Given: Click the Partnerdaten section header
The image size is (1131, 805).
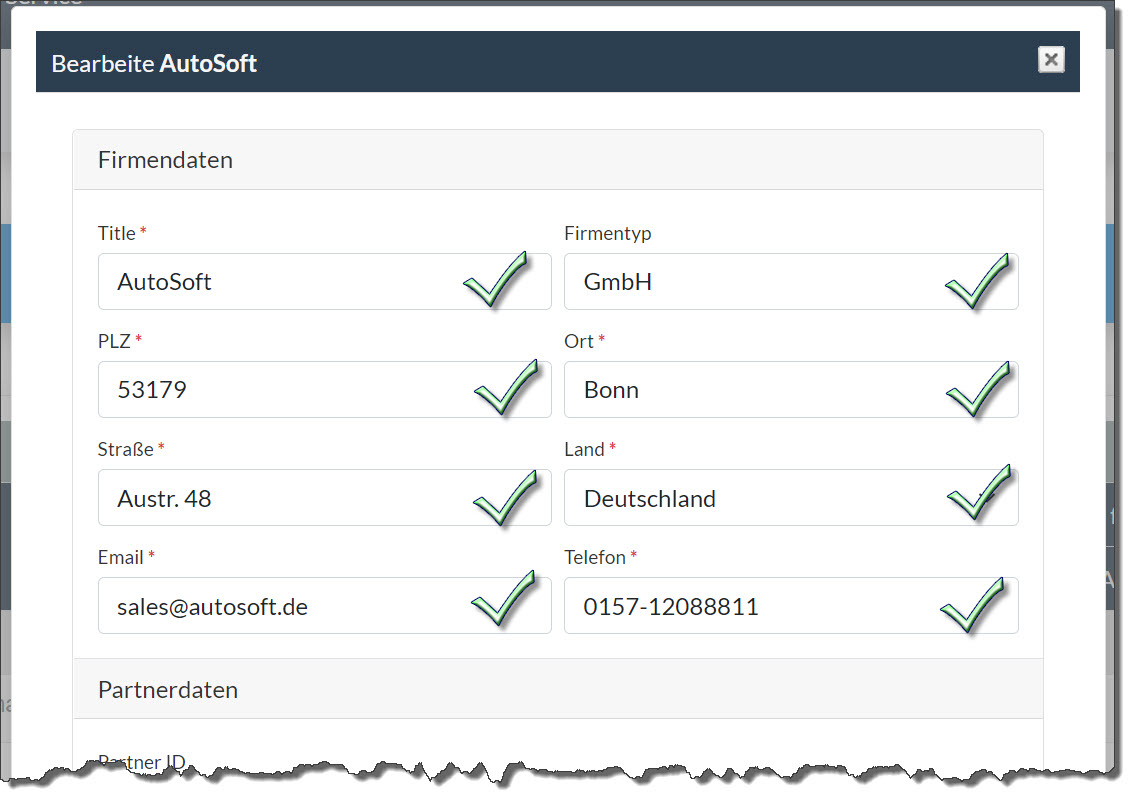Looking at the screenshot, I should 168,690.
